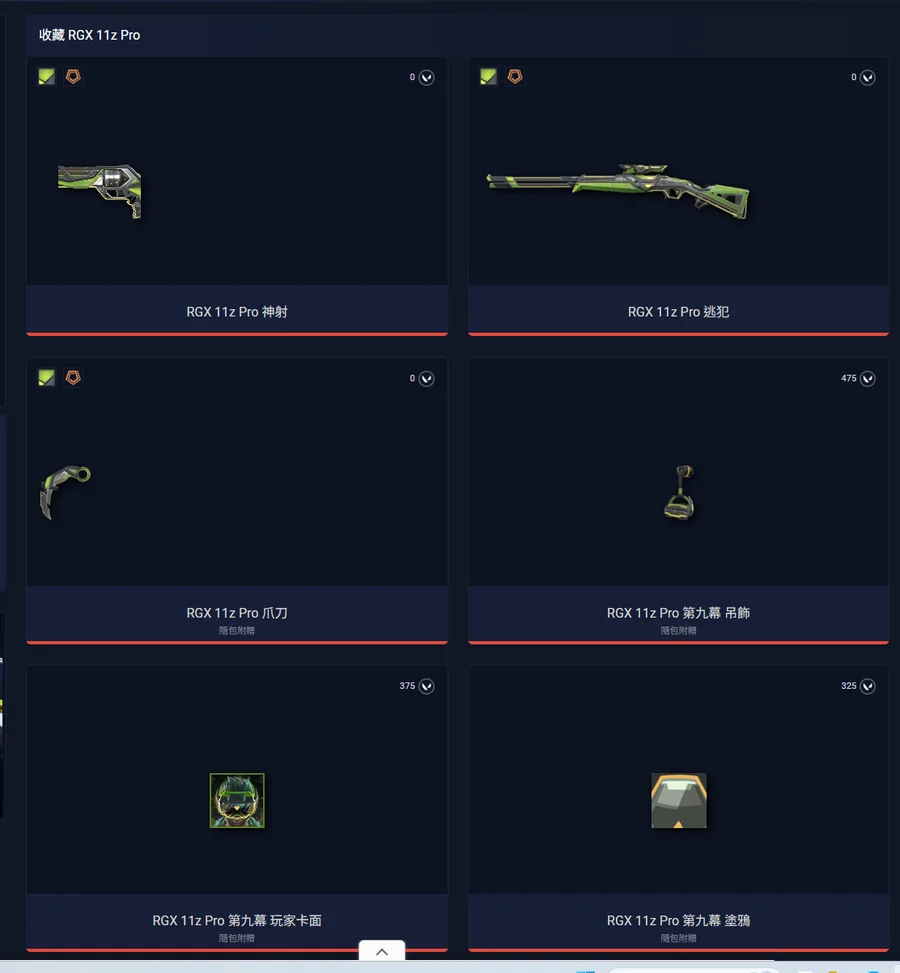Screen dimensions: 900x973
Task: Select the RGX 11z Pro 逃犯 rifle image
Action: [618, 191]
